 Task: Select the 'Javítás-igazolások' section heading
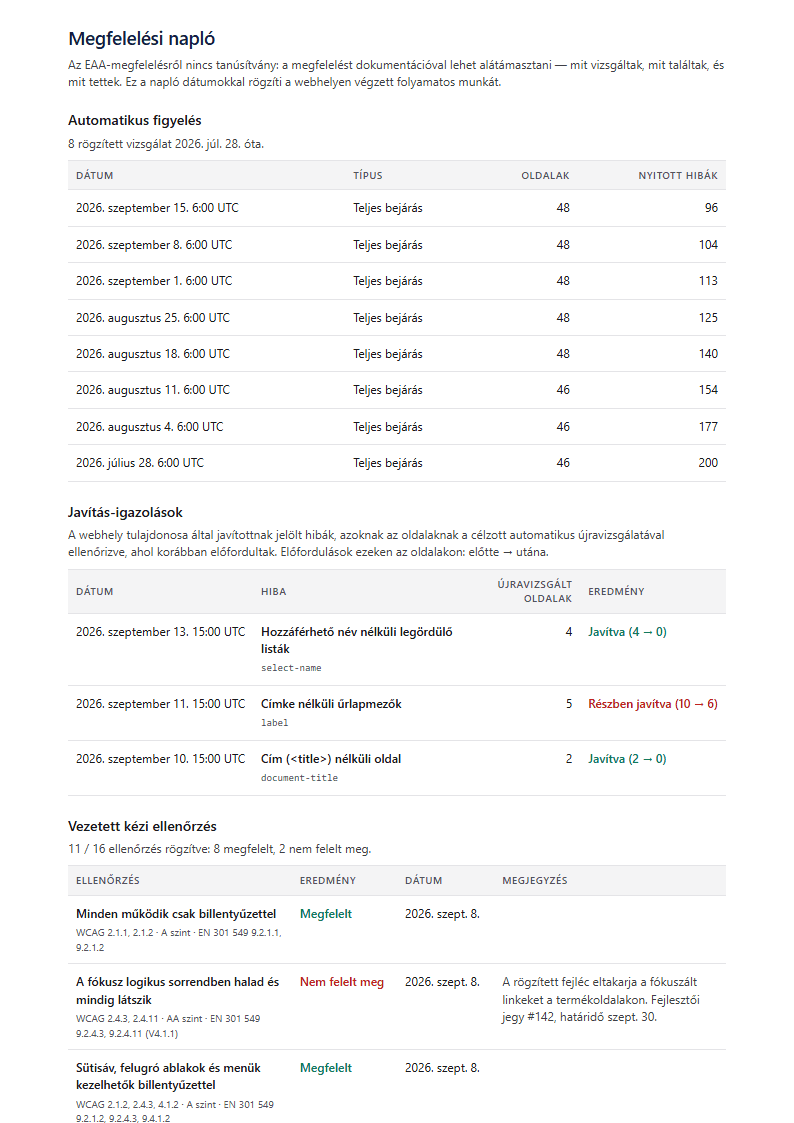125,512
